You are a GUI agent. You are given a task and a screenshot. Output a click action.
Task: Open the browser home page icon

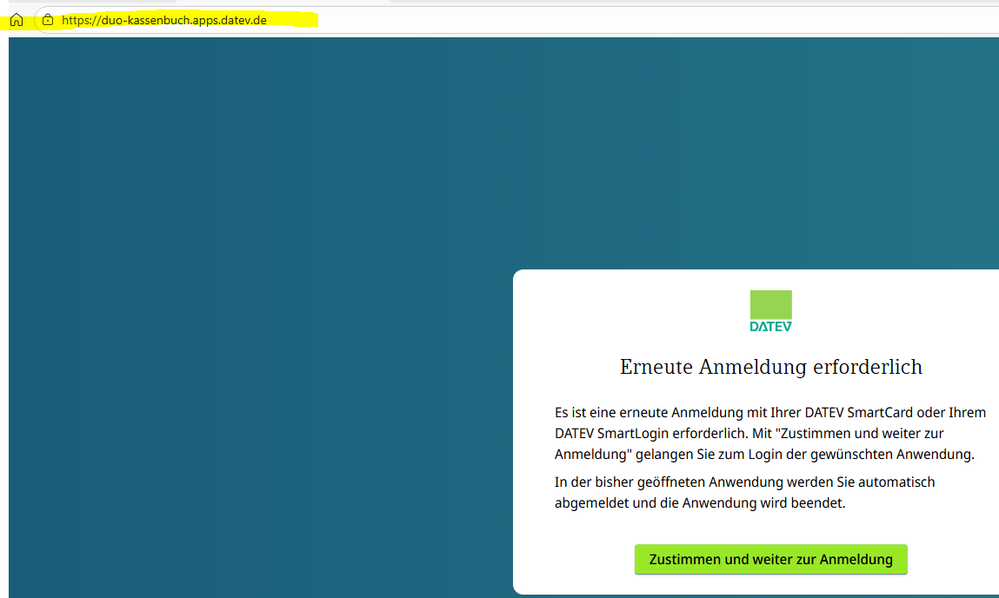[17, 20]
